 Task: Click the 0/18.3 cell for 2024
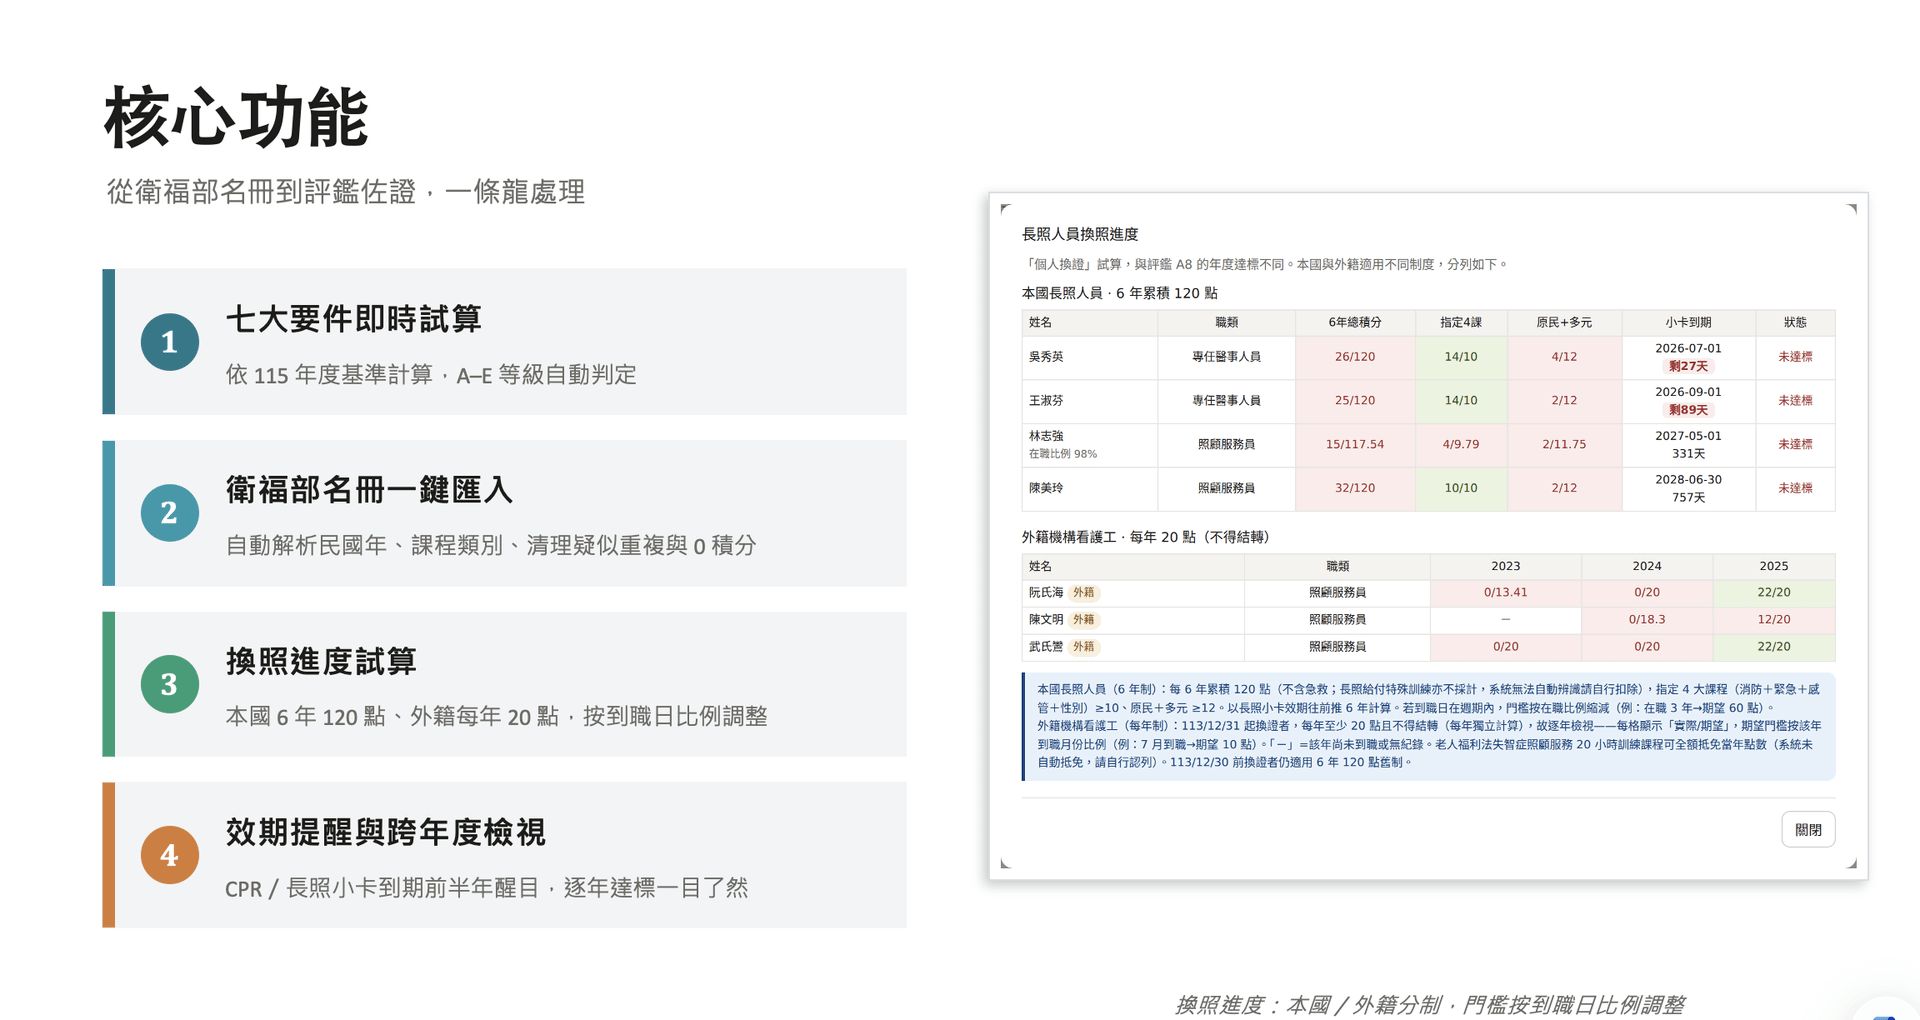click(1647, 620)
